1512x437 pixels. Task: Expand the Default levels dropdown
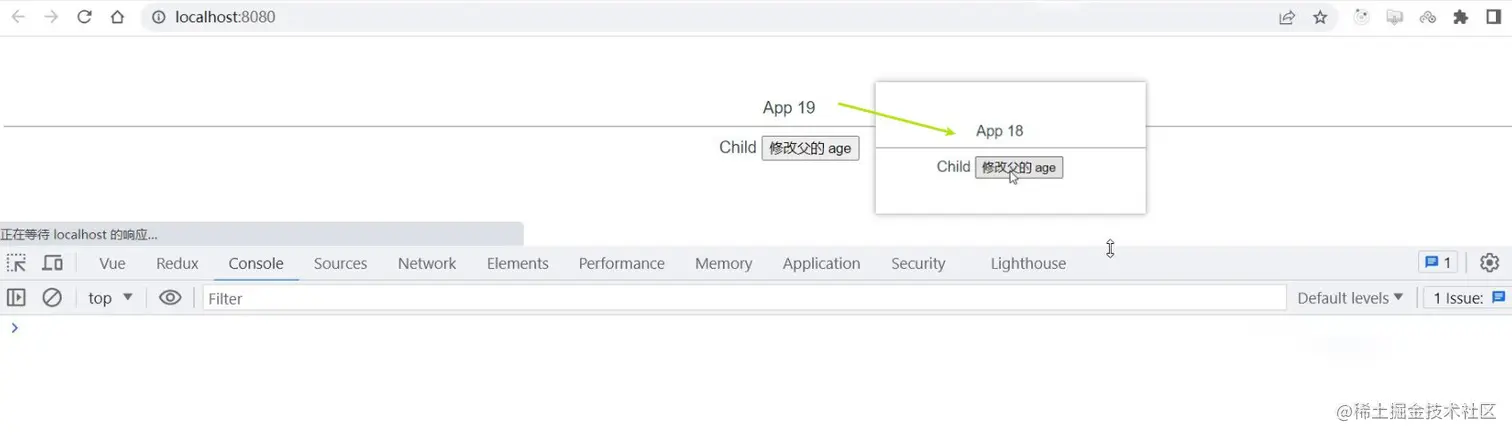click(1350, 298)
